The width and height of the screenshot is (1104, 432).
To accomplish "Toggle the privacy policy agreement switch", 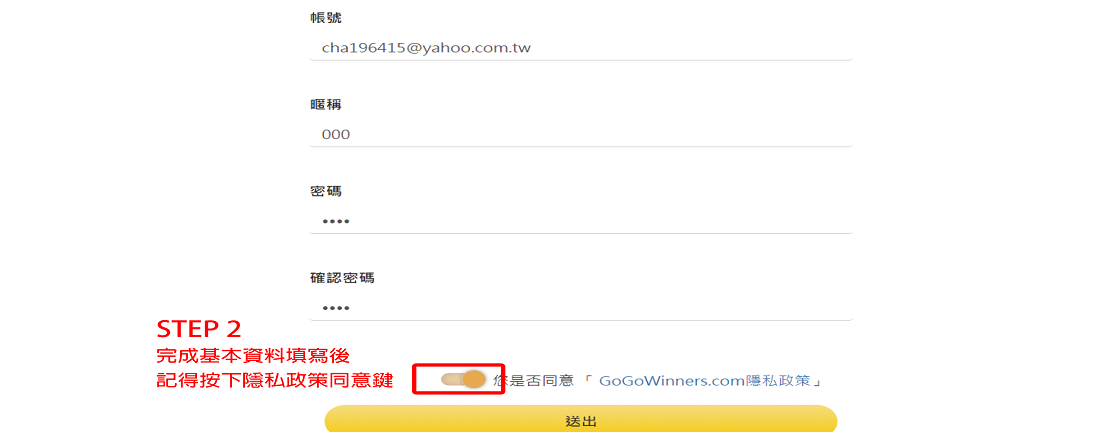I will (x=463, y=379).
